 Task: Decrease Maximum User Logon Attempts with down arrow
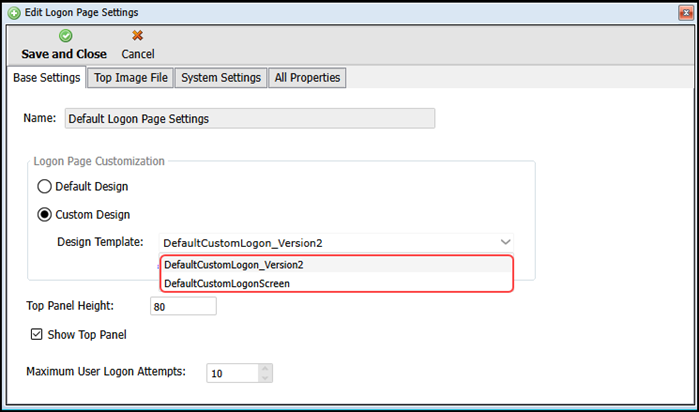(264, 377)
